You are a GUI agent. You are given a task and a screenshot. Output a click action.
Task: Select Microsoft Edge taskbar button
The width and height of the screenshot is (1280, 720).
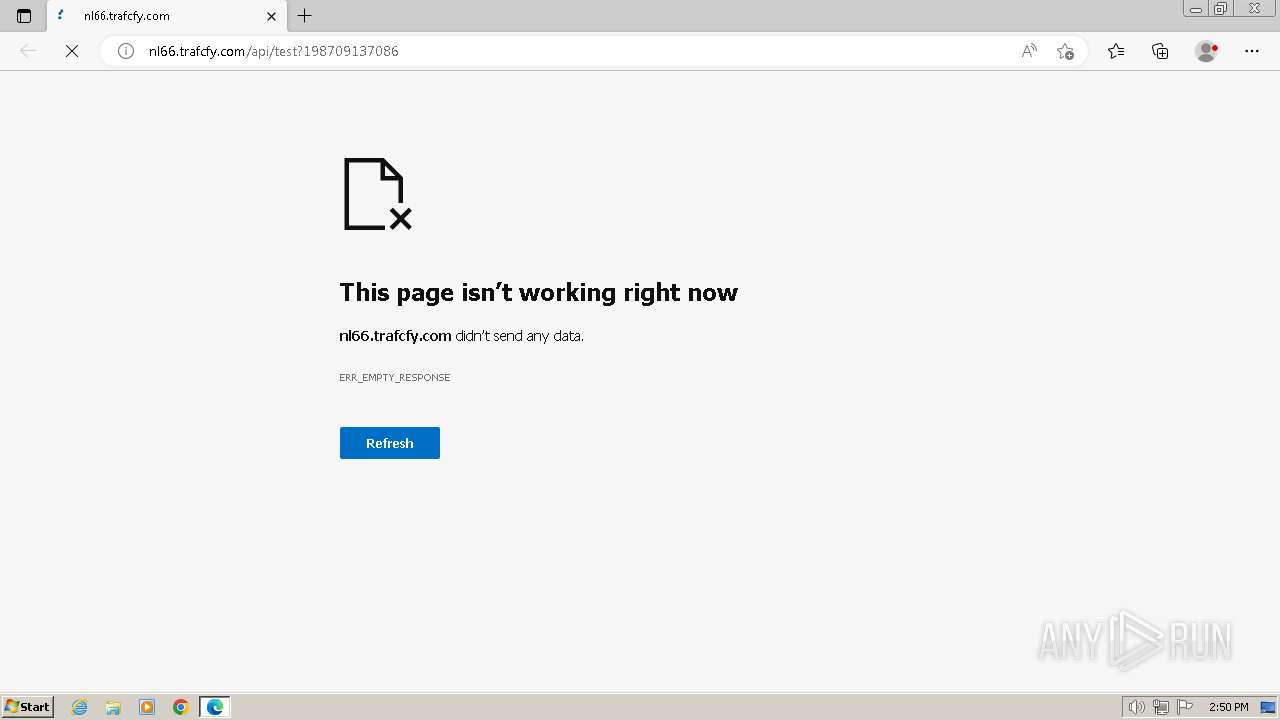point(215,707)
